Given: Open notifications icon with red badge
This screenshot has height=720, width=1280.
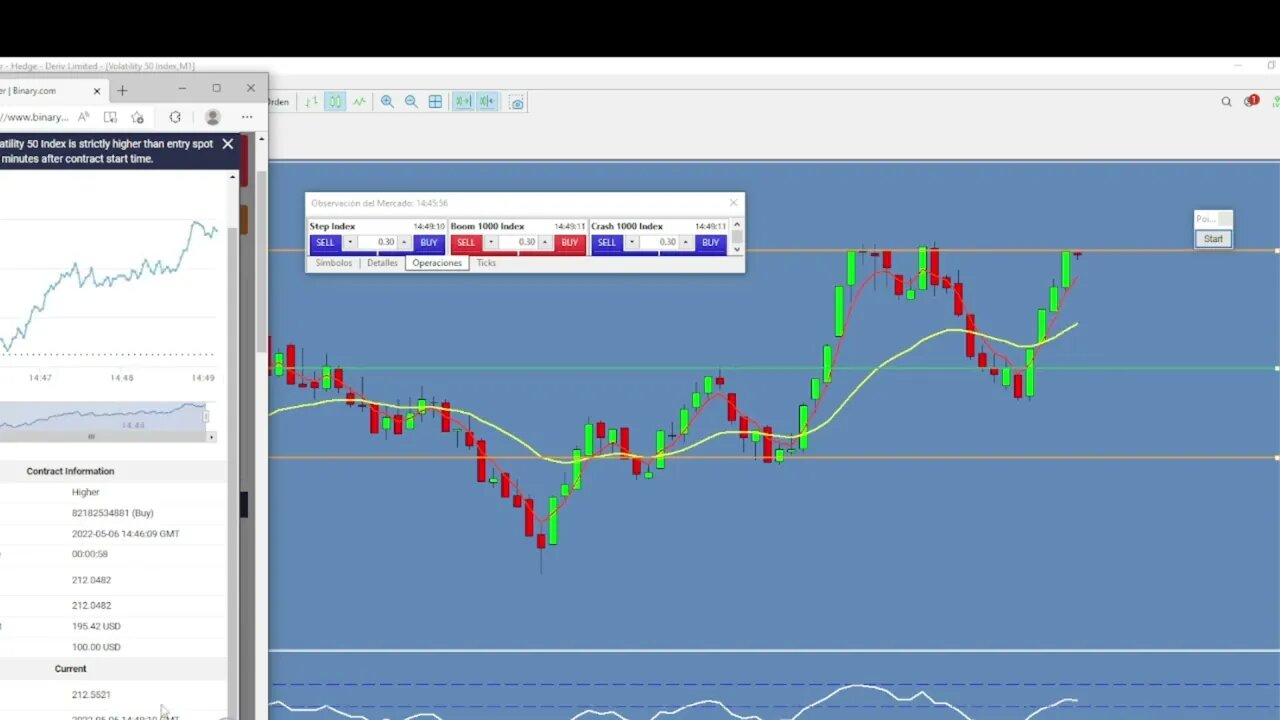Looking at the screenshot, I should (1251, 101).
